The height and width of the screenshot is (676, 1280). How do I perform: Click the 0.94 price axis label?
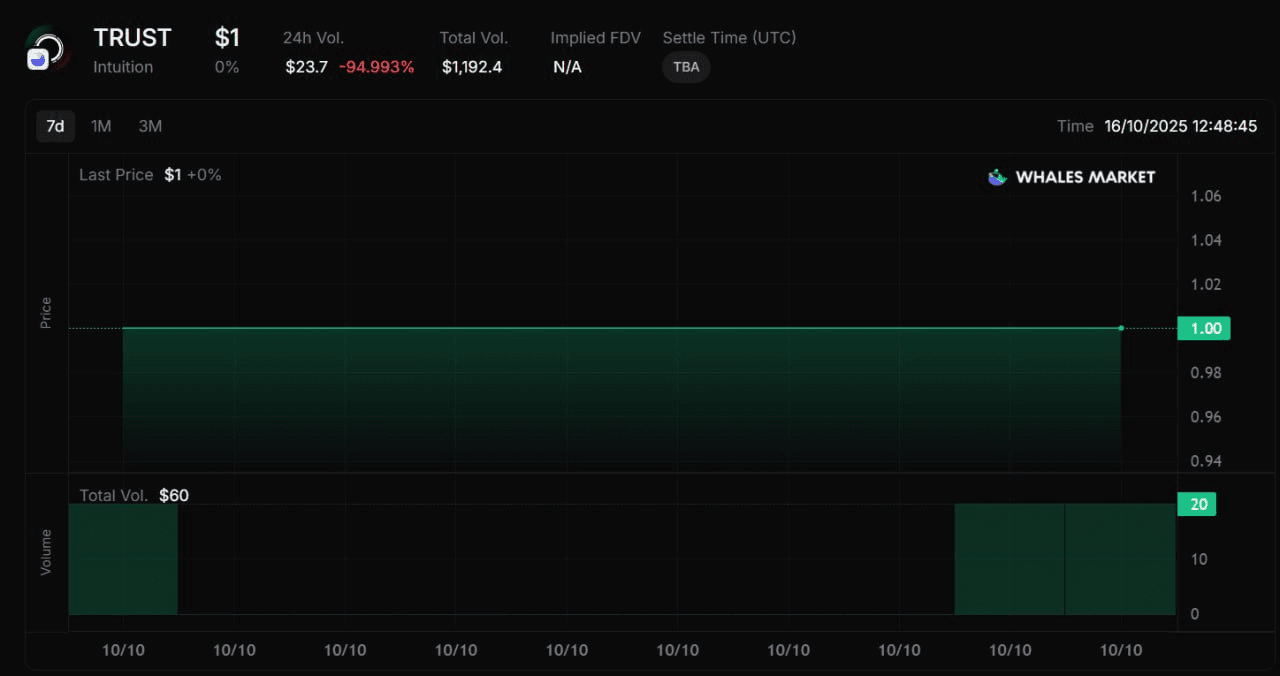tap(1205, 461)
